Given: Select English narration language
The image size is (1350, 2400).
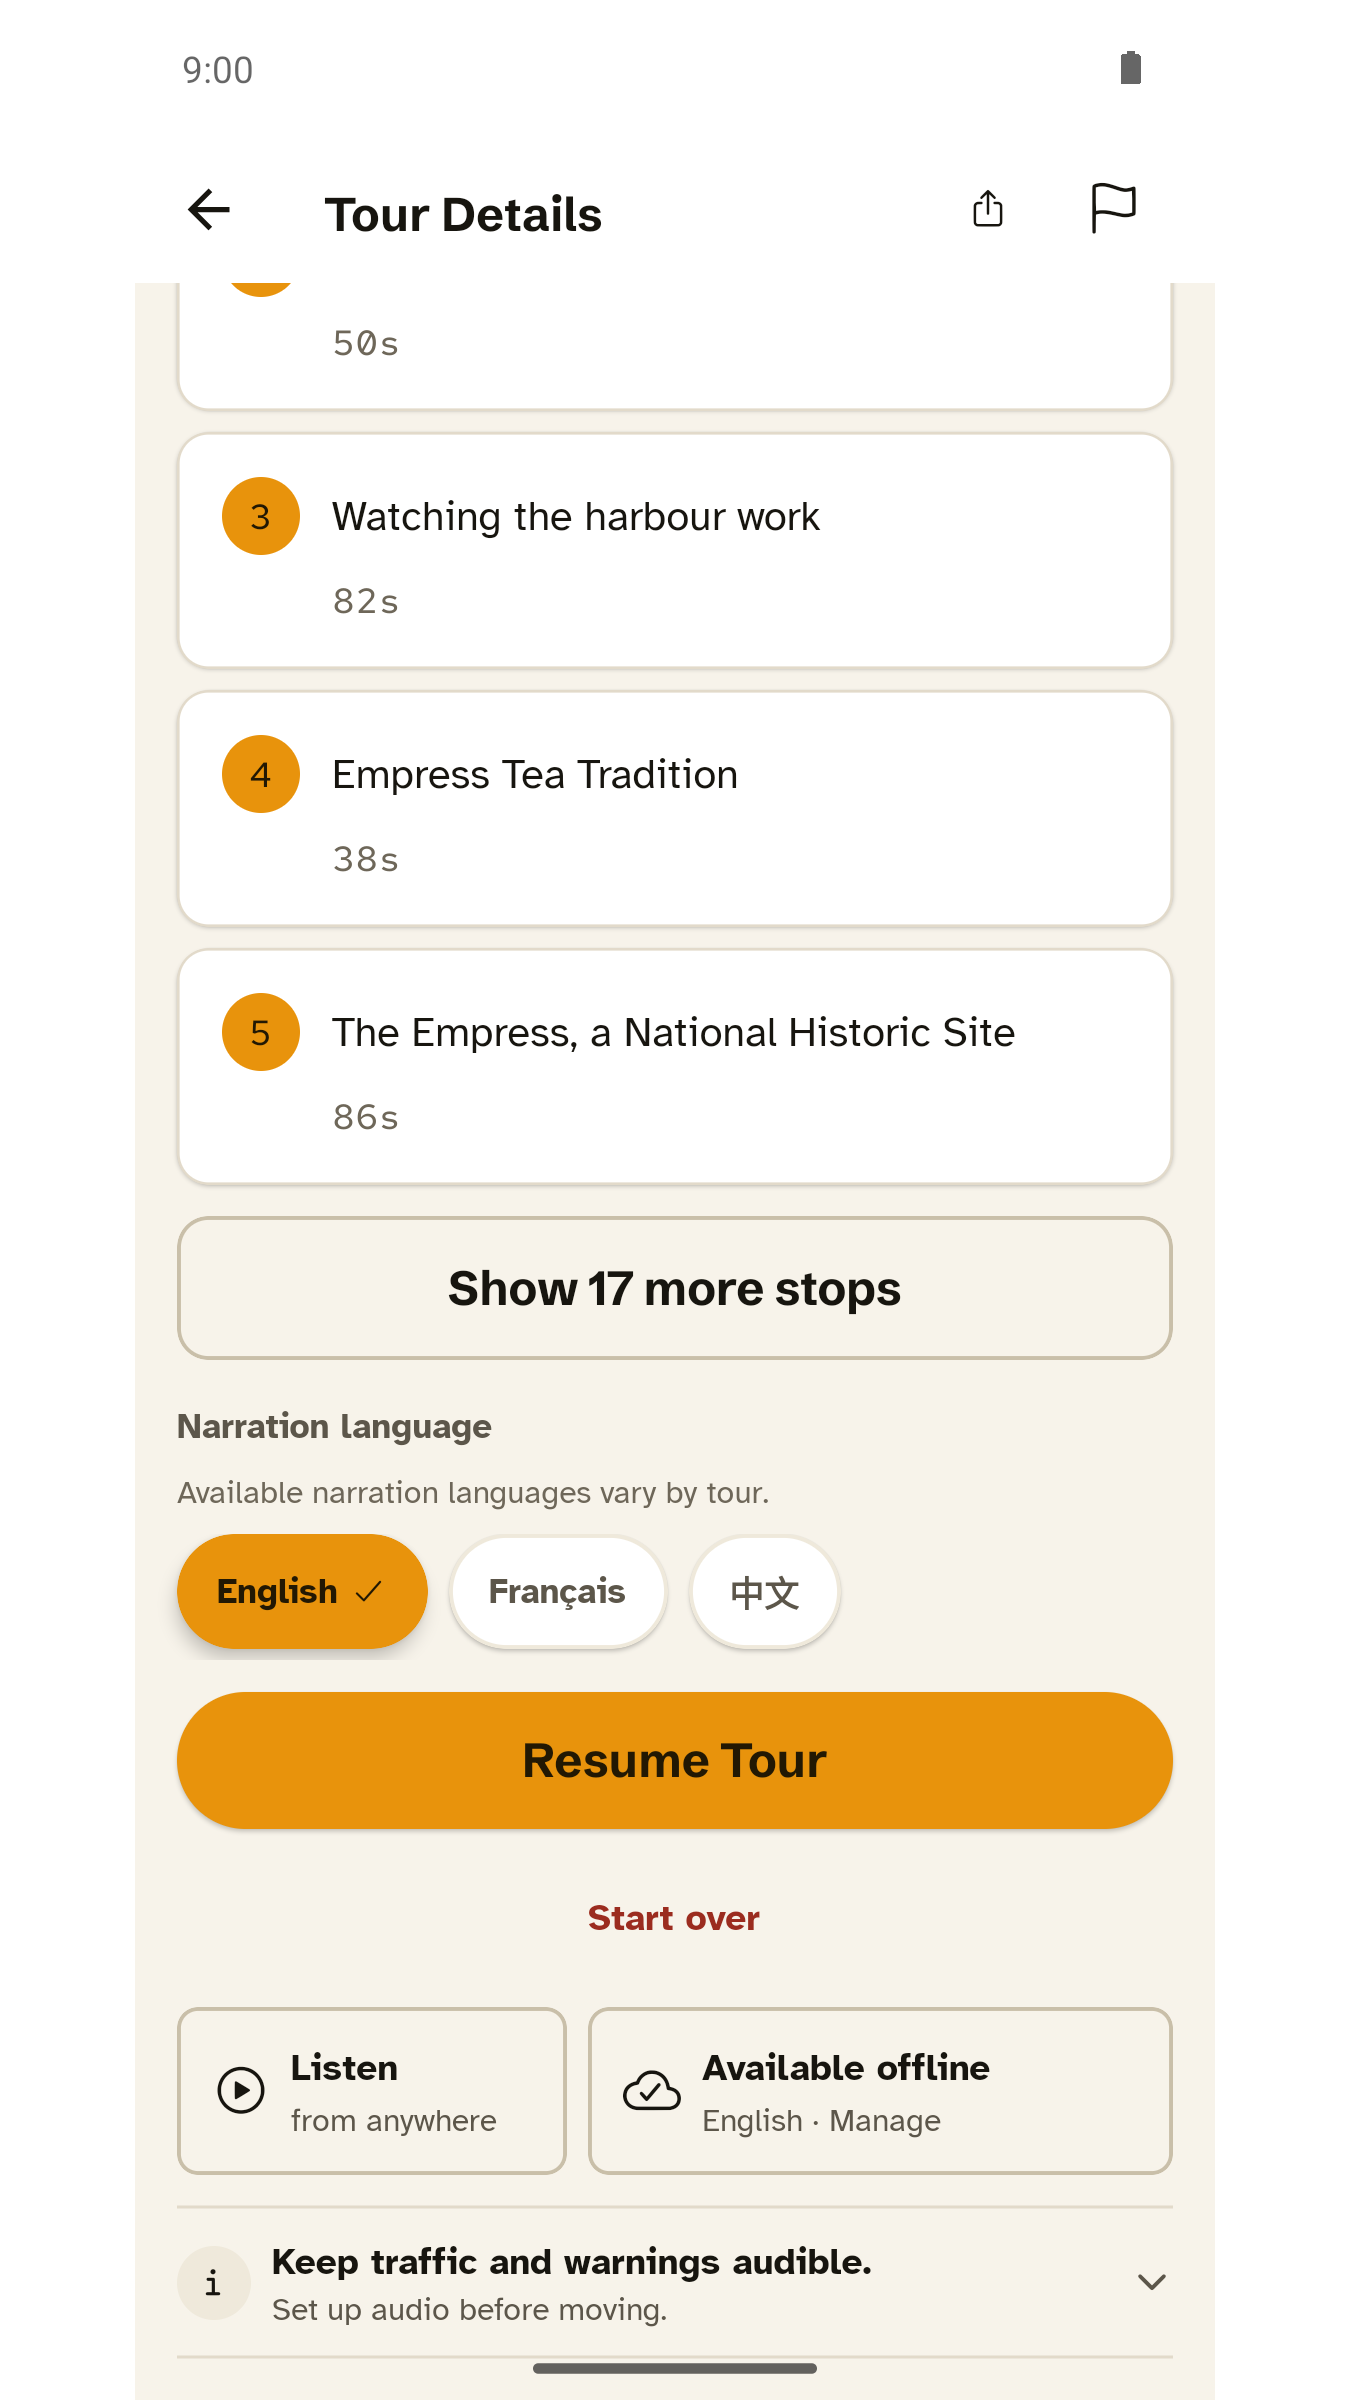Looking at the screenshot, I should click(302, 1591).
